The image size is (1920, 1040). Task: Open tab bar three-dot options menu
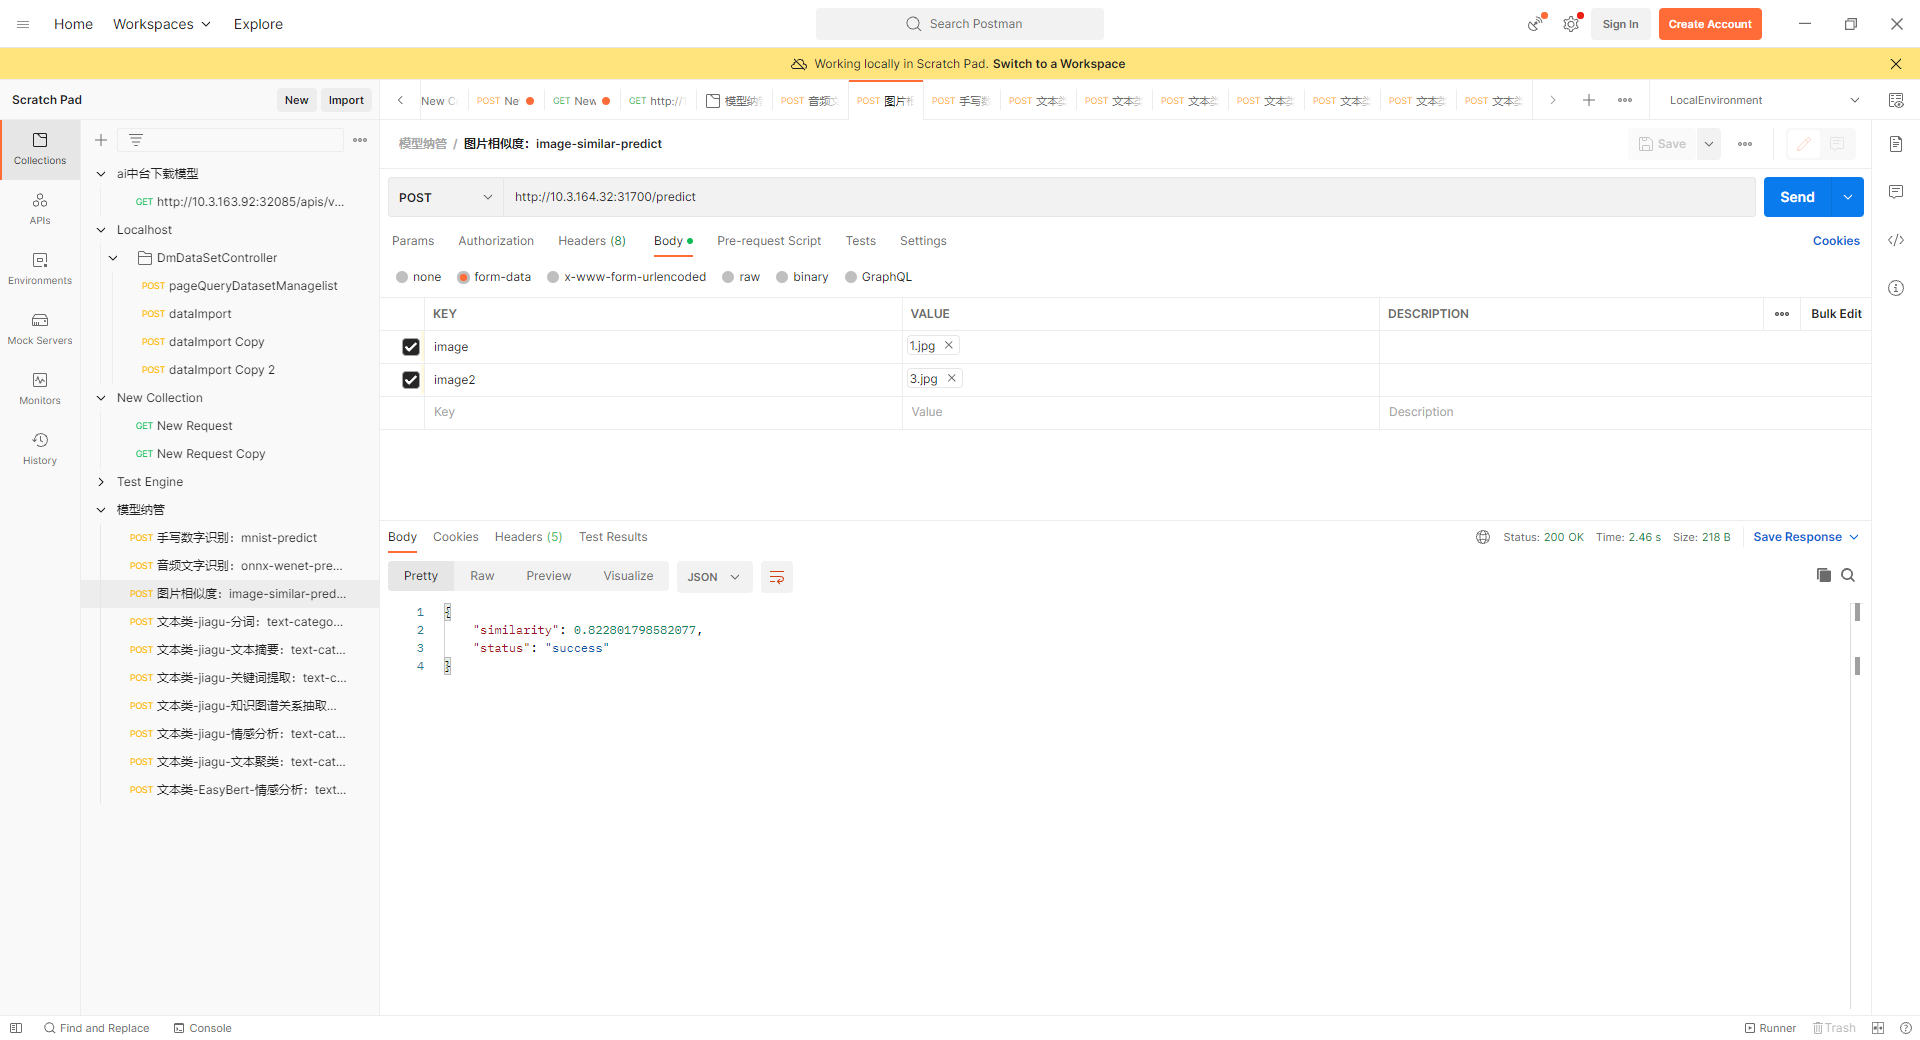pos(1625,100)
